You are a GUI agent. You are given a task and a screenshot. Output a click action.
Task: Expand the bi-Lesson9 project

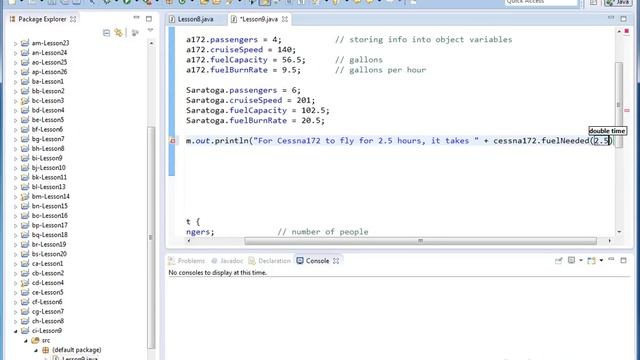tap(16, 158)
